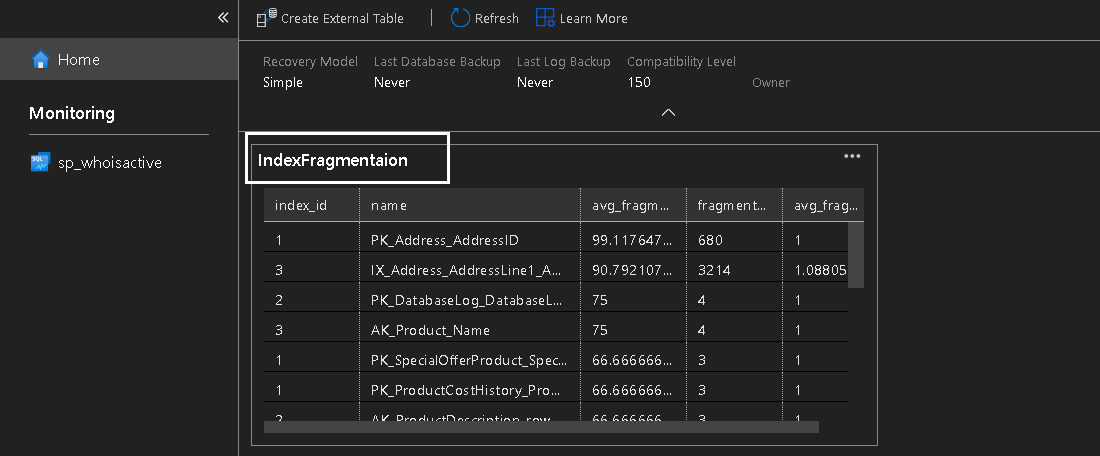Click the Create External Table icon
The height and width of the screenshot is (456, 1100).
click(x=266, y=18)
